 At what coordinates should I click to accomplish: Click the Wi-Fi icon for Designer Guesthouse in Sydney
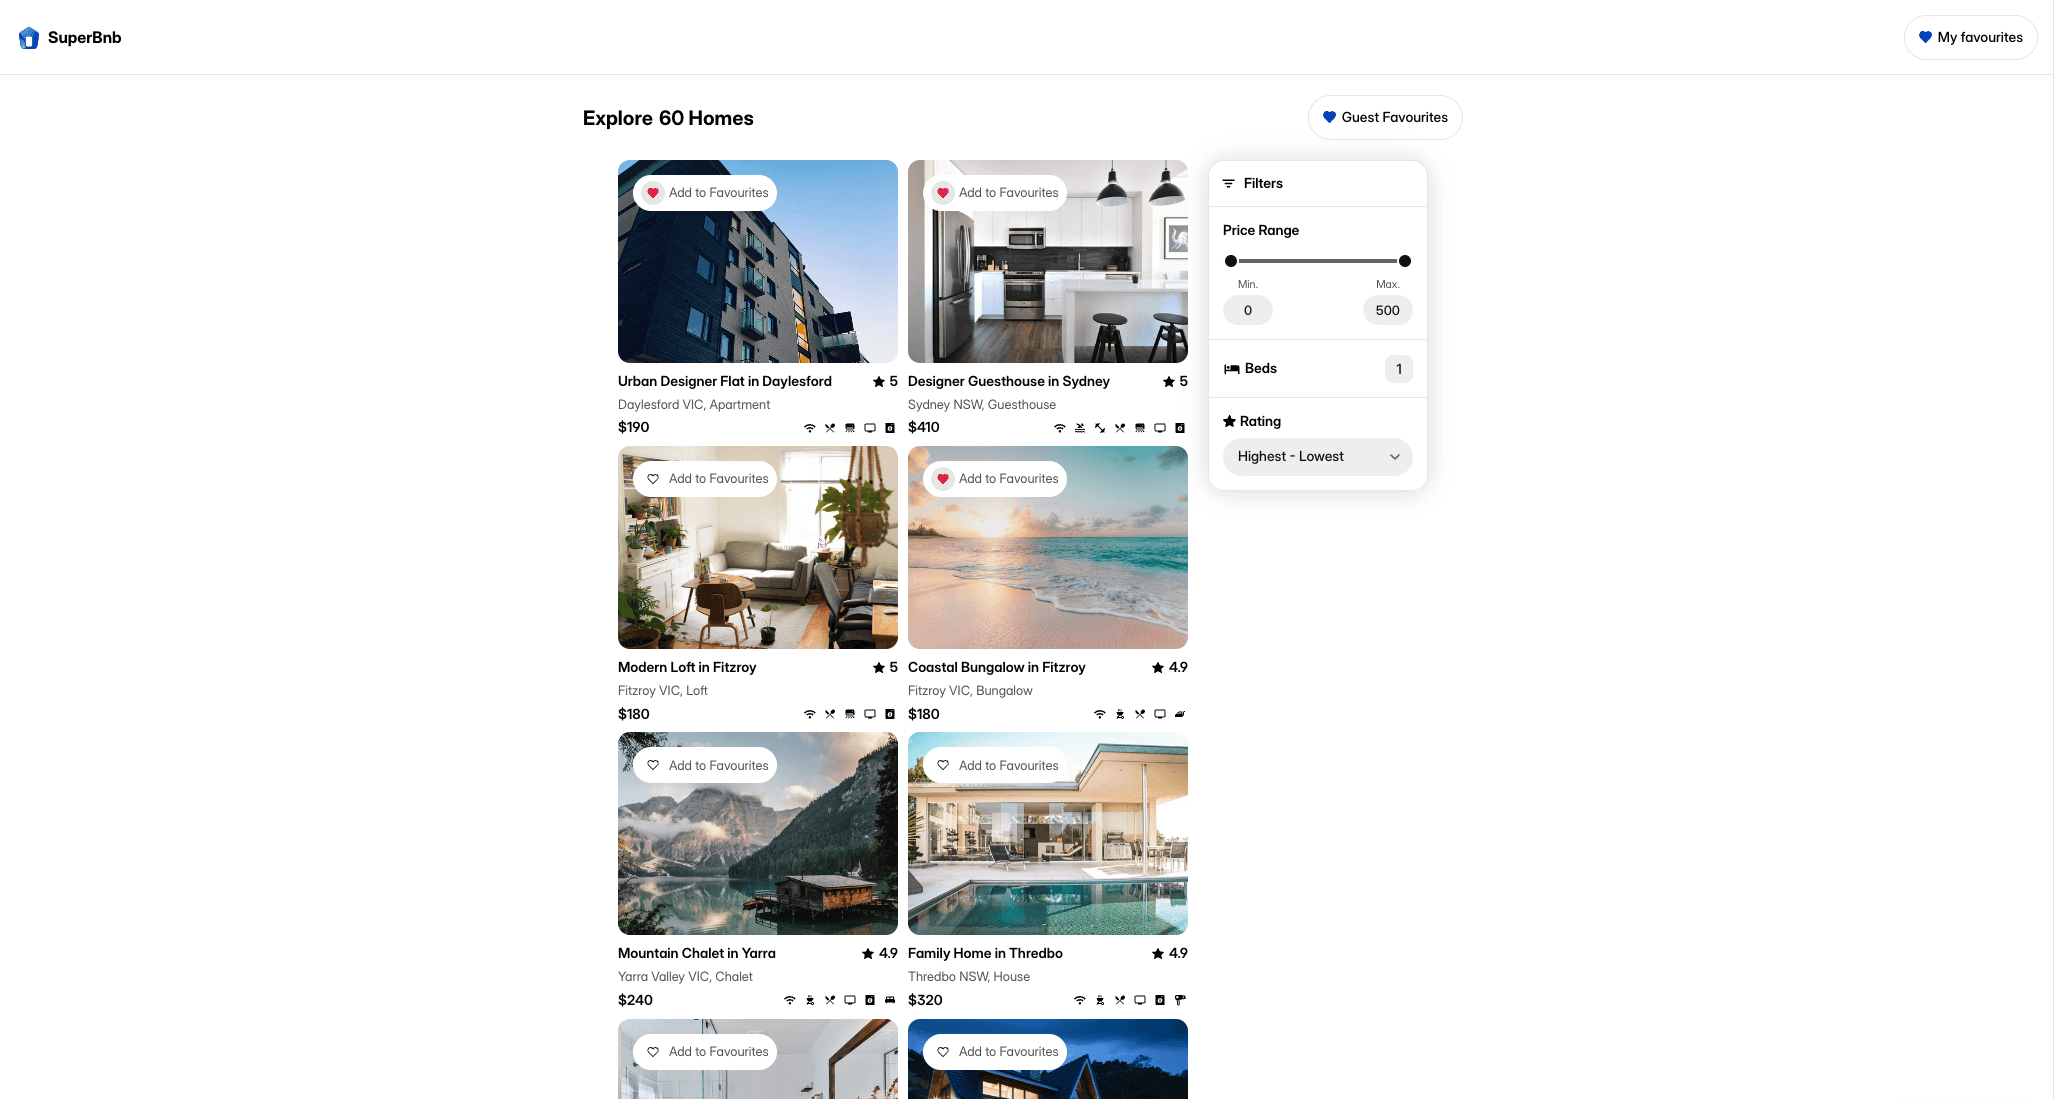1060,428
